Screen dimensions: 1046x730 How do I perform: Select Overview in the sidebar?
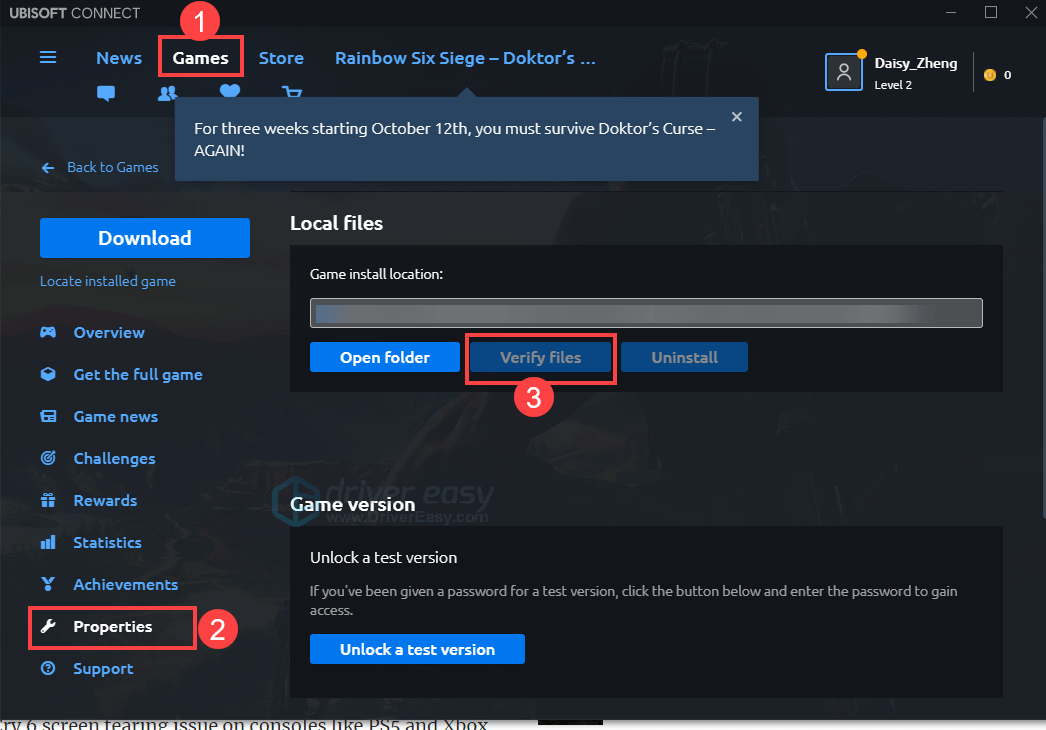click(109, 332)
